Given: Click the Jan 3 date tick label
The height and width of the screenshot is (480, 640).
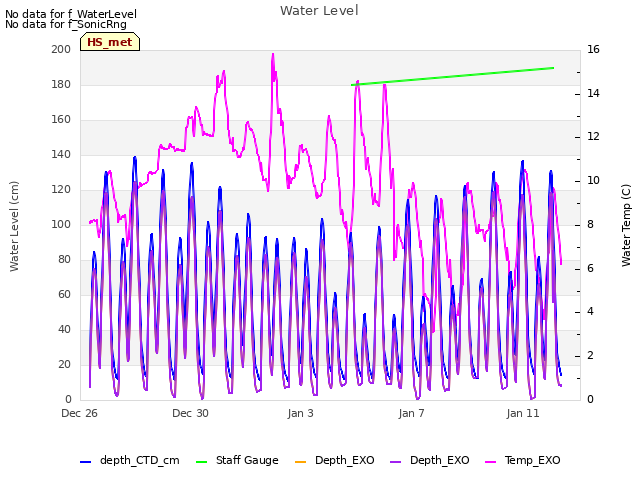Looking at the screenshot, I should tap(300, 413).
